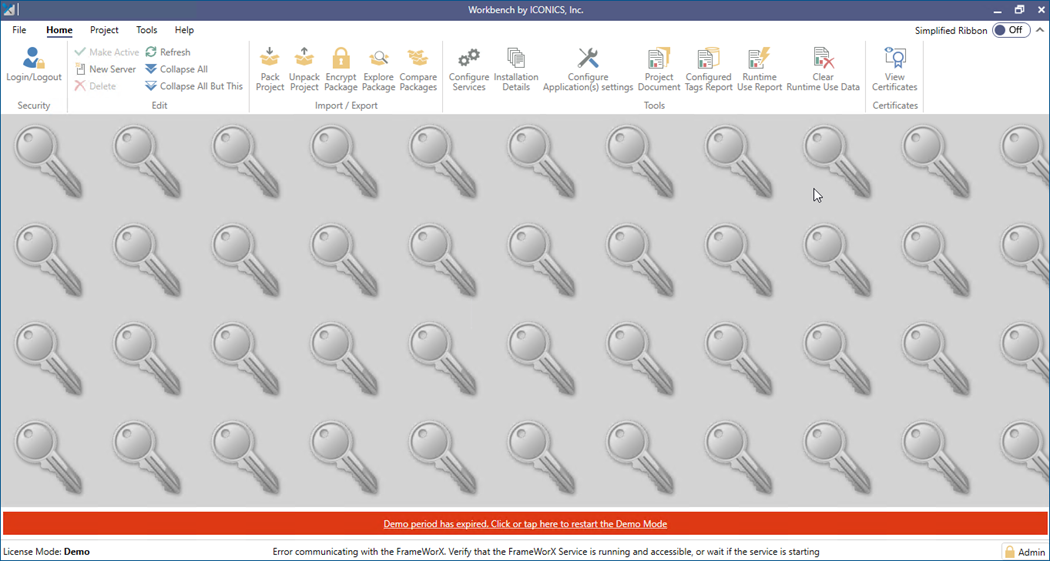The image size is (1050, 561).
Task: Open Explore Package tool
Action: point(378,69)
